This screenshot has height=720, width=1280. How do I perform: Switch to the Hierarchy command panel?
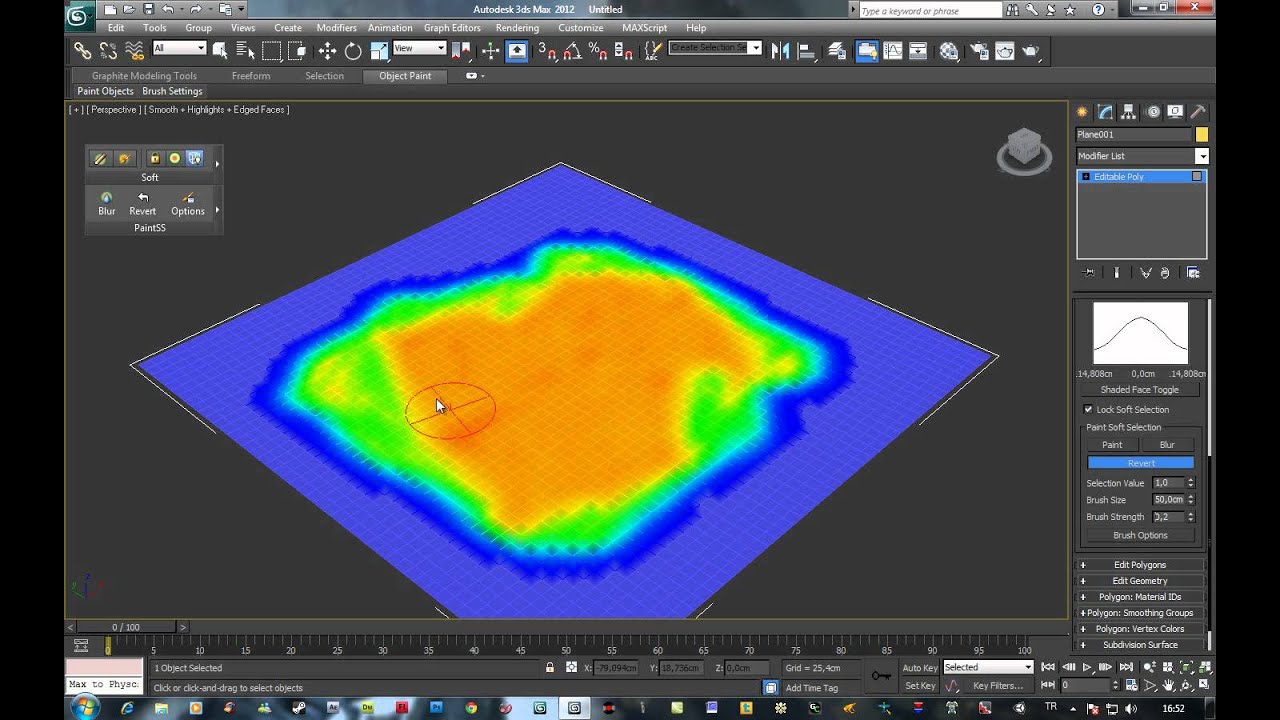[x=1129, y=112]
